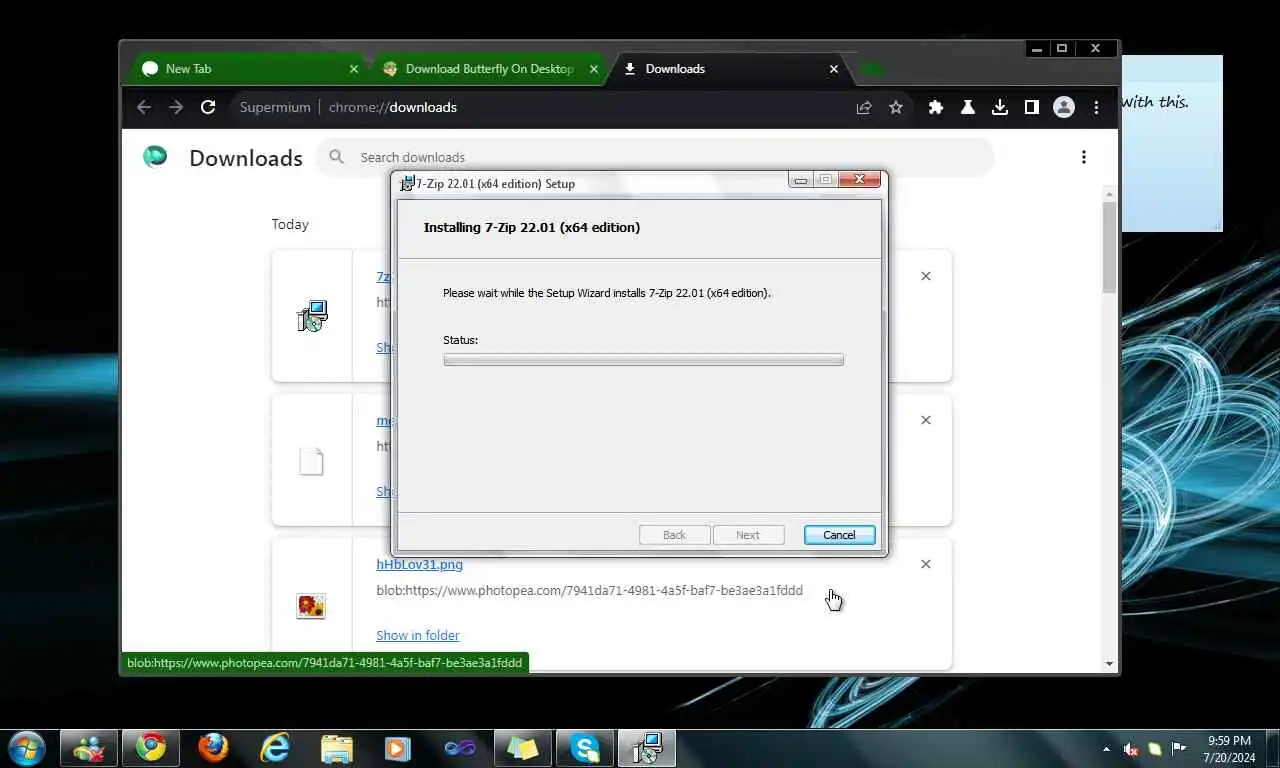
Task: Click the Chrome taskbar icon
Action: point(151,748)
